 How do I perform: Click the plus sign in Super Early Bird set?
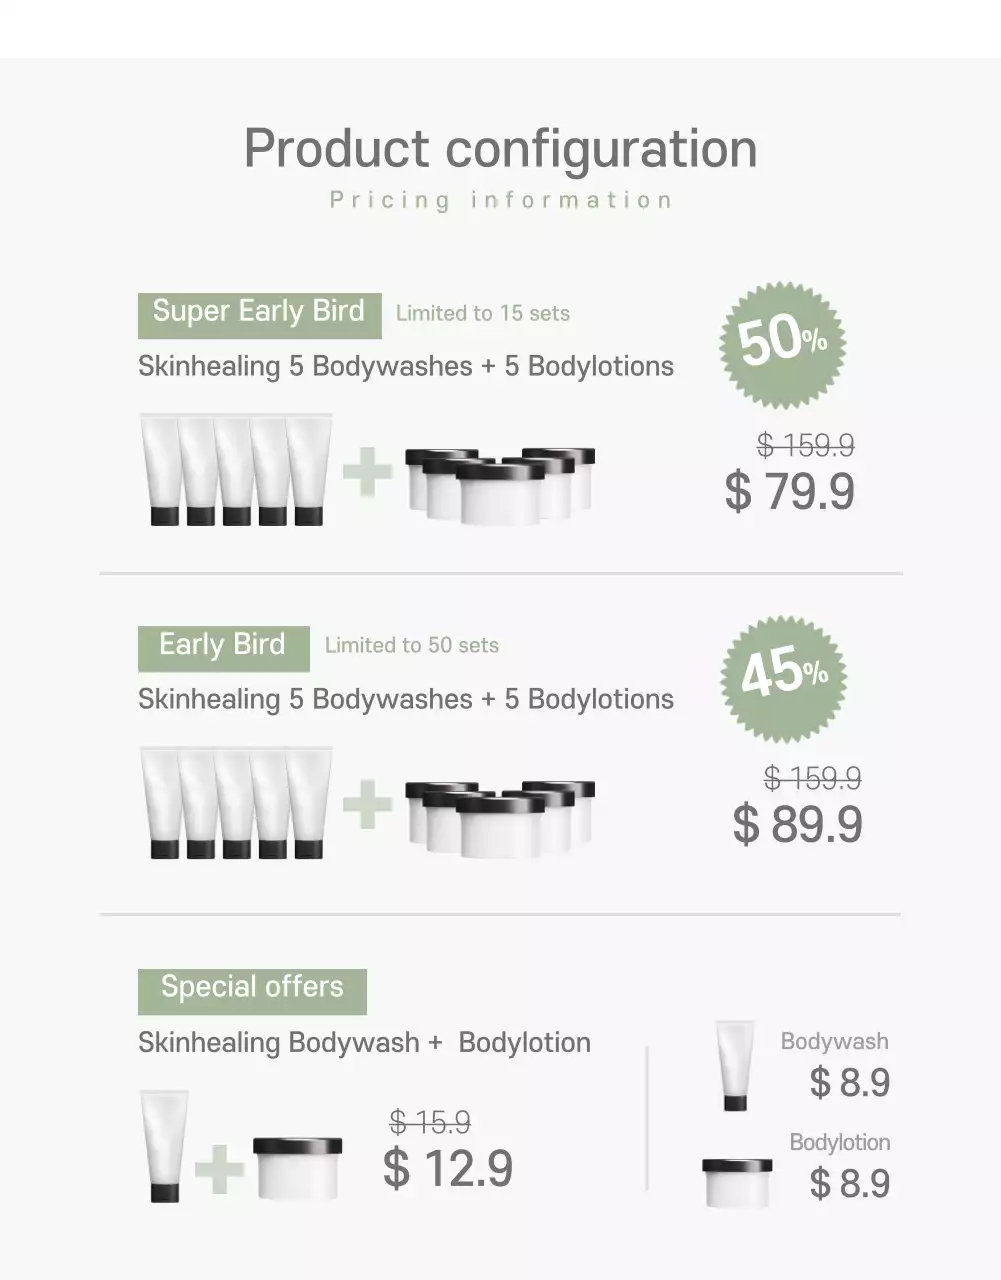[x=367, y=472]
